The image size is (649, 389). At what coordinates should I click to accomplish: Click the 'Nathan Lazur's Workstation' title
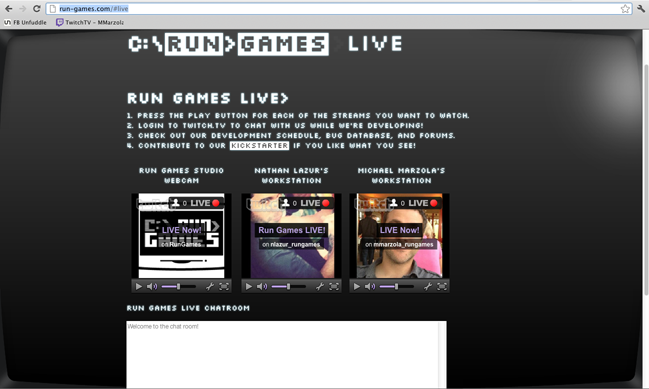pos(291,175)
